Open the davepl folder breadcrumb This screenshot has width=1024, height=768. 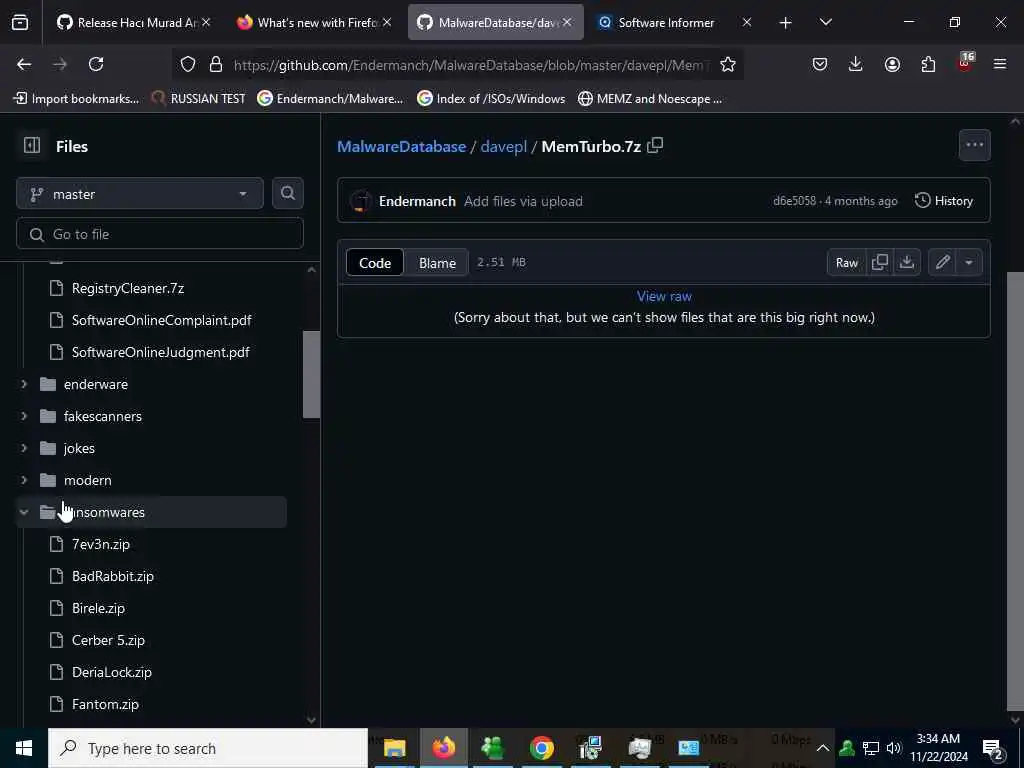coord(504,146)
